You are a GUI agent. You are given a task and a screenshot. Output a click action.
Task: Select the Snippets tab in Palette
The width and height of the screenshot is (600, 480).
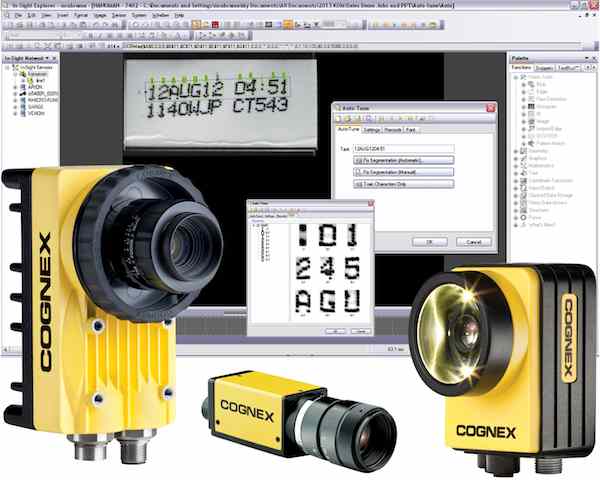coord(544,68)
